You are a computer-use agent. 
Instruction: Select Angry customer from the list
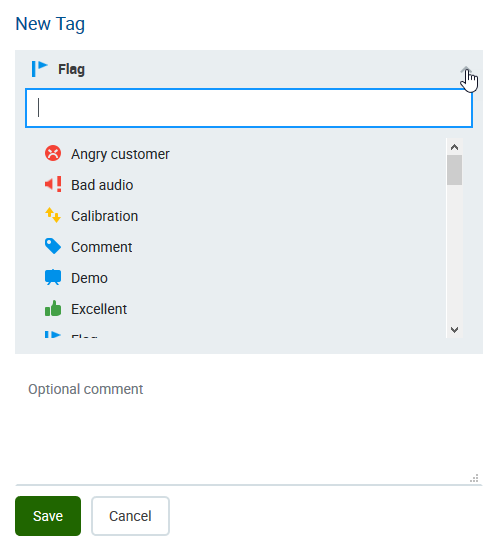(x=120, y=154)
